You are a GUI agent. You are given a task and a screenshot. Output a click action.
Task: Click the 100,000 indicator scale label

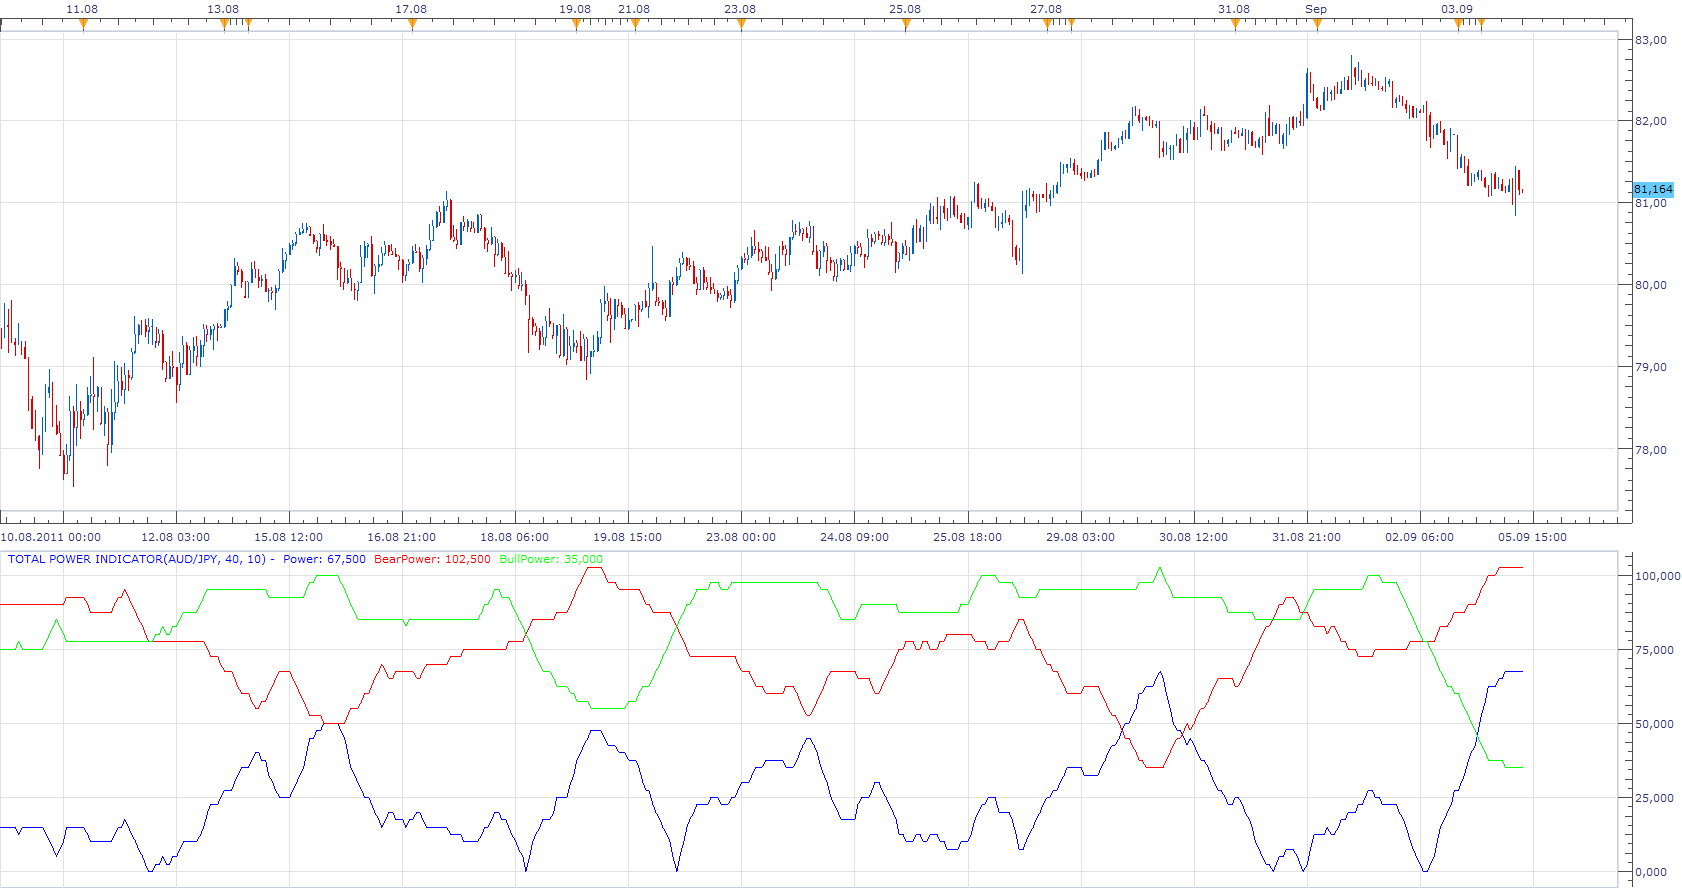tap(1657, 576)
